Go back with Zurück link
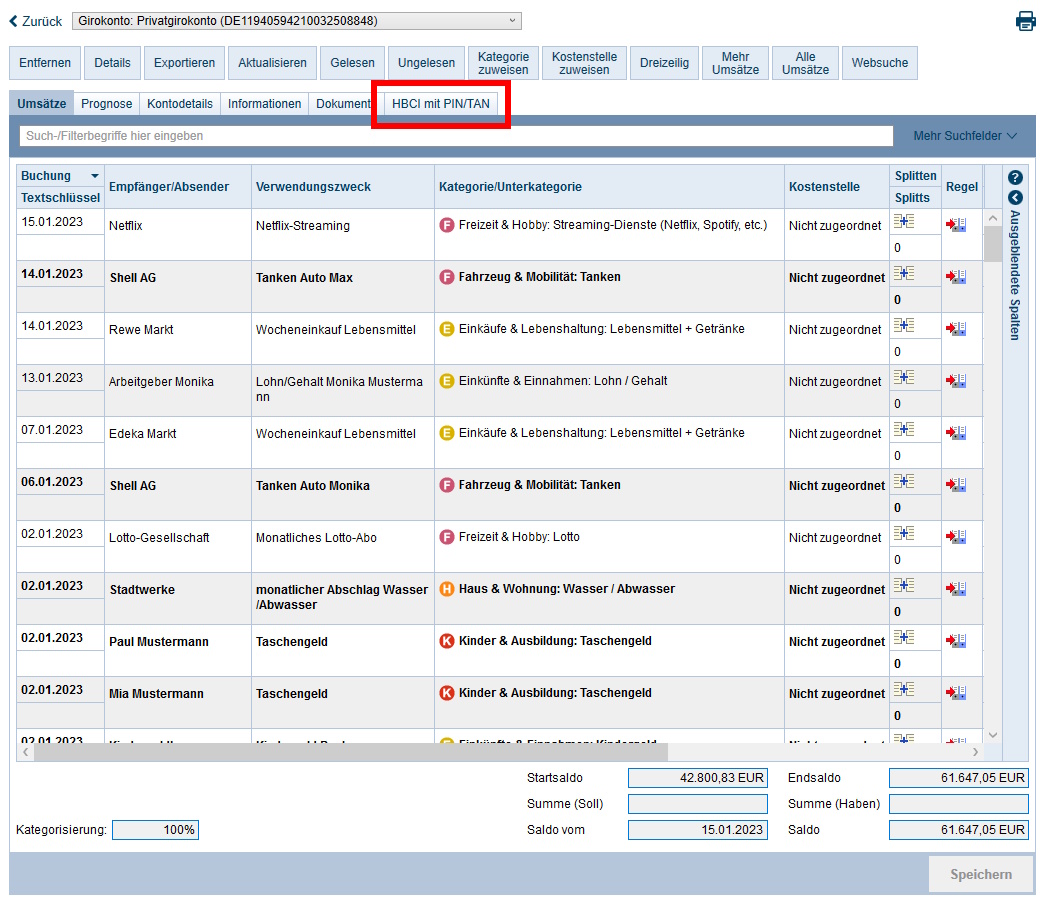 (35, 21)
